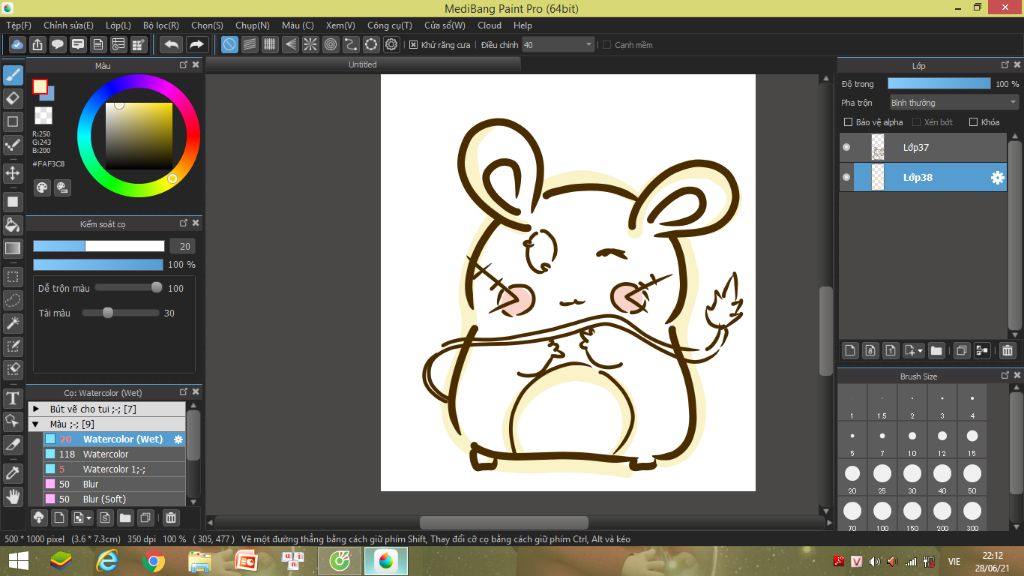Open the Cloud menu
1024x576 pixels.
tap(489, 25)
